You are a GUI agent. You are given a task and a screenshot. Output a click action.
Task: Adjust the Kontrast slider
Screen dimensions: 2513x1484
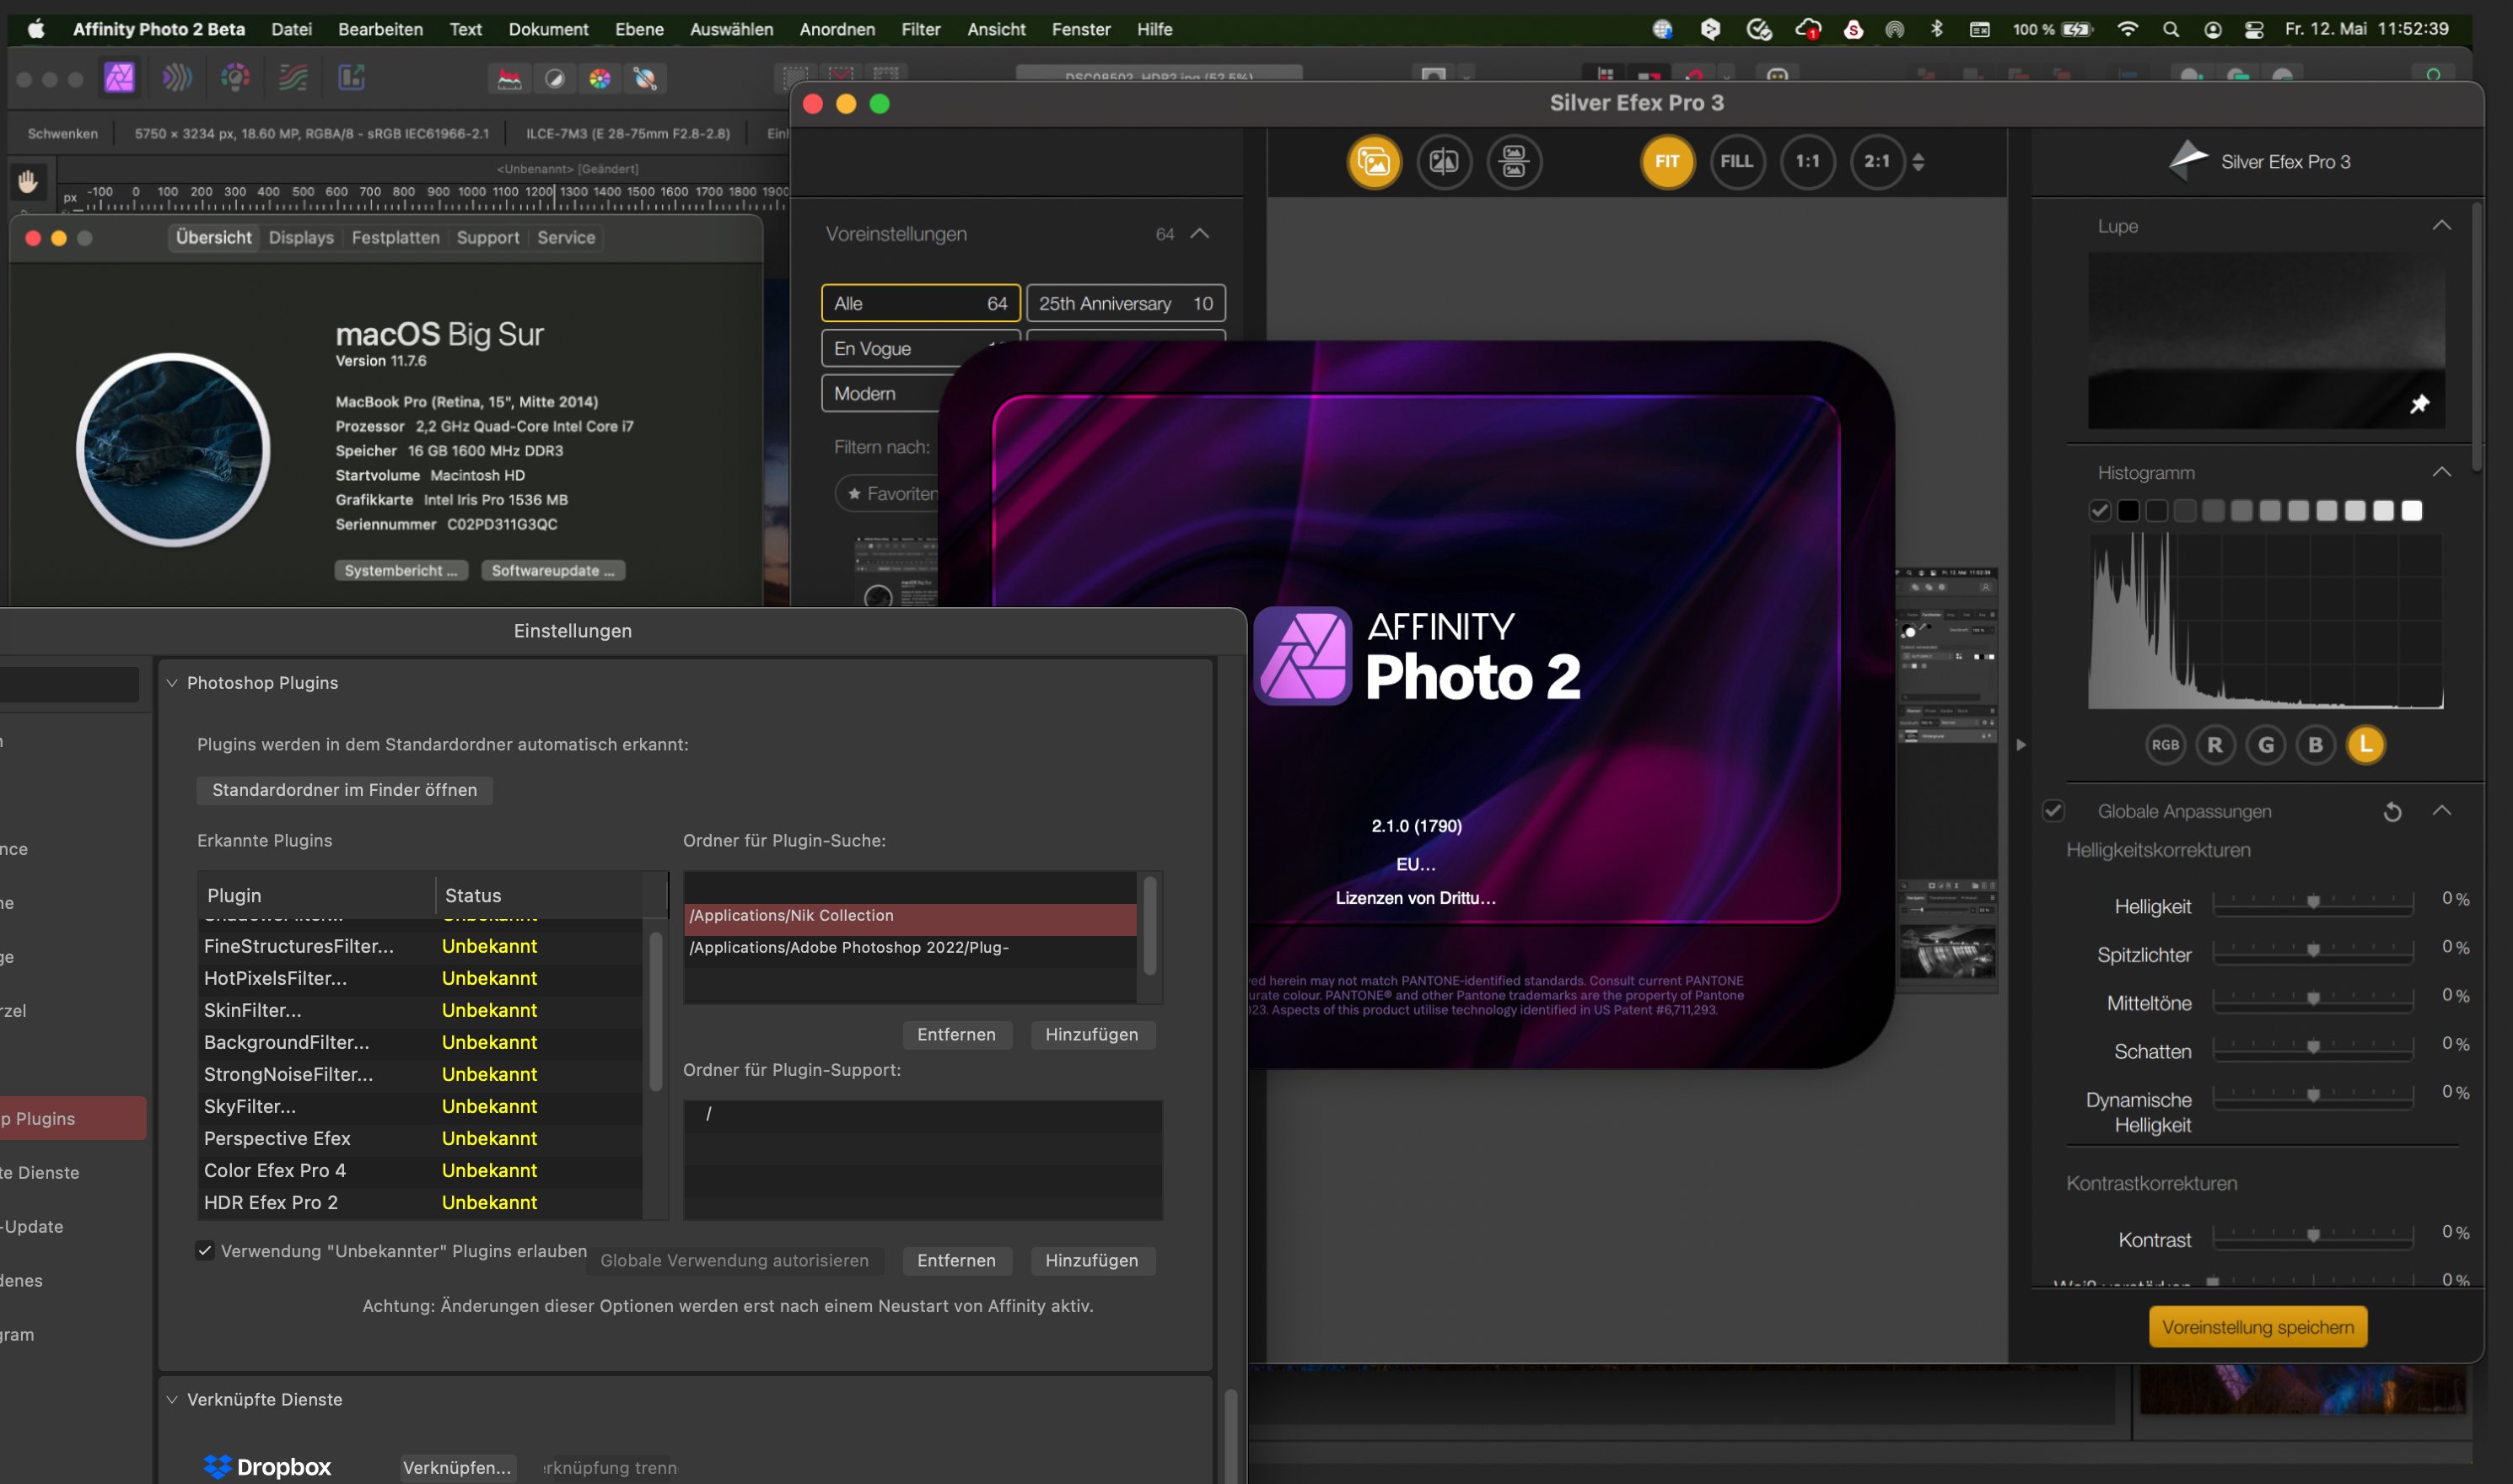2312,1235
